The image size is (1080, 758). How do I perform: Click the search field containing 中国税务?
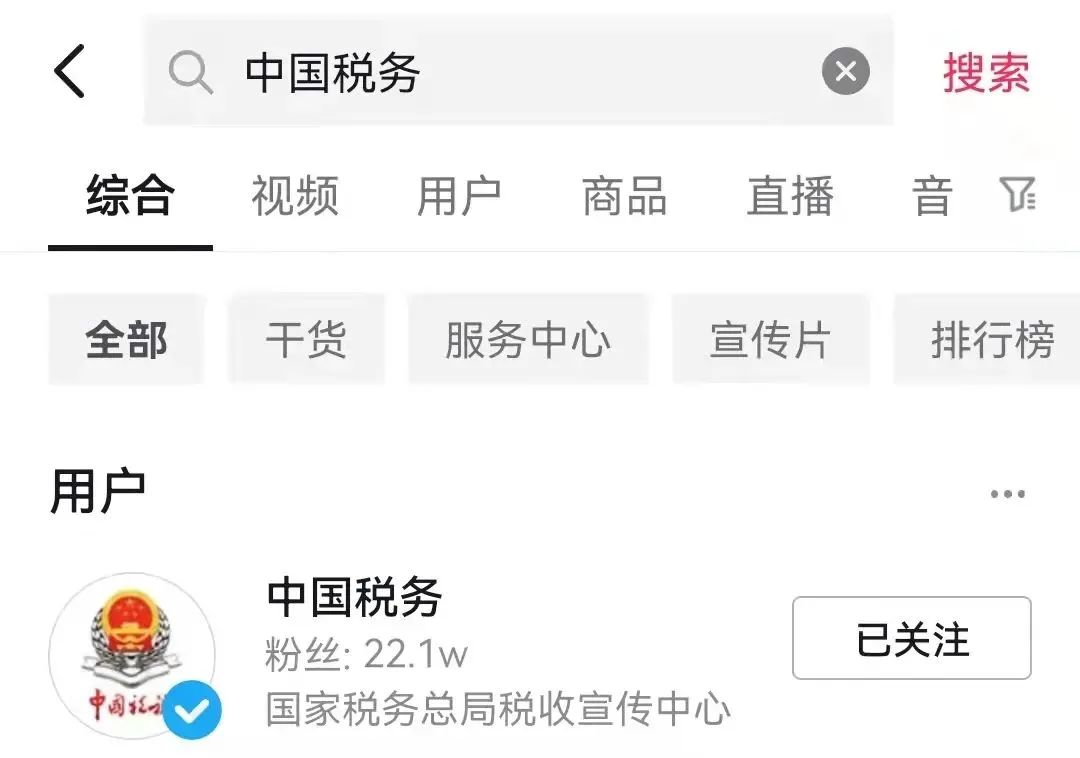(518, 71)
